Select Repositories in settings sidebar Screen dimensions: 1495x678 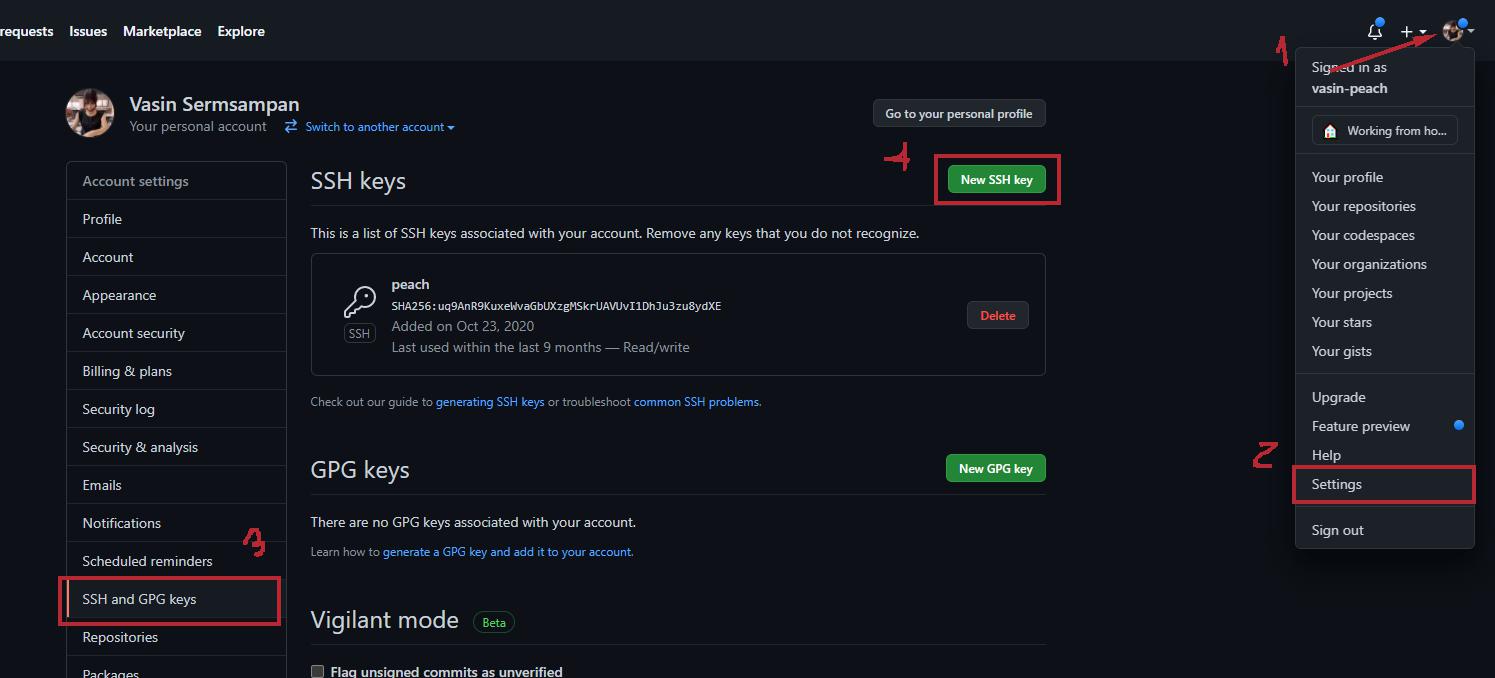(176, 637)
